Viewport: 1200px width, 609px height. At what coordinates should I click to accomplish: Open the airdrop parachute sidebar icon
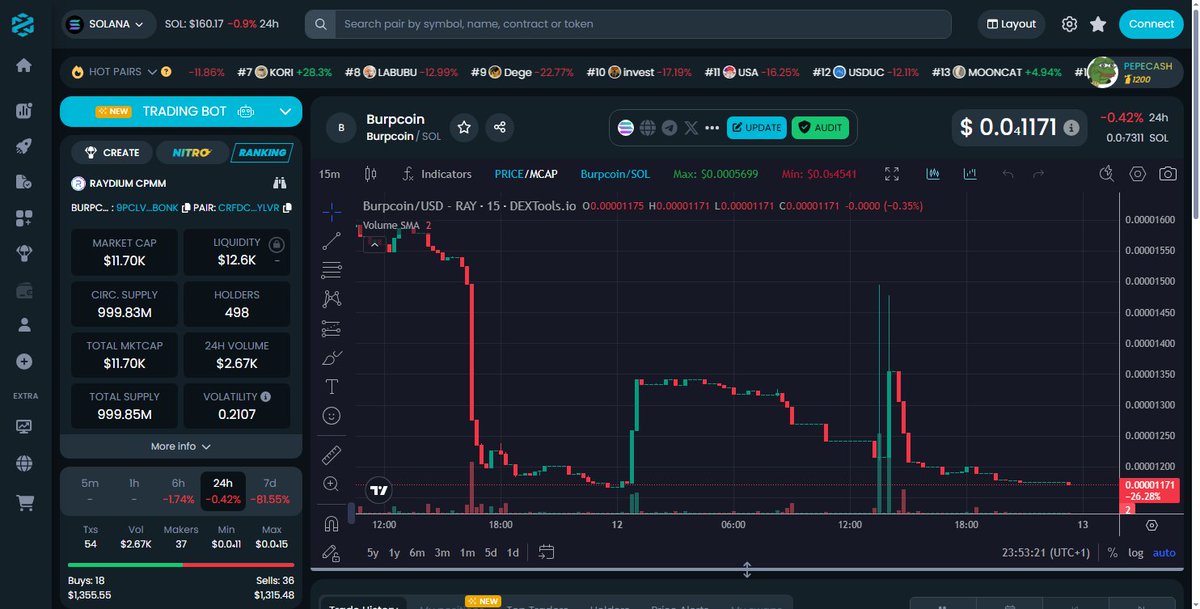pyautogui.click(x=24, y=253)
